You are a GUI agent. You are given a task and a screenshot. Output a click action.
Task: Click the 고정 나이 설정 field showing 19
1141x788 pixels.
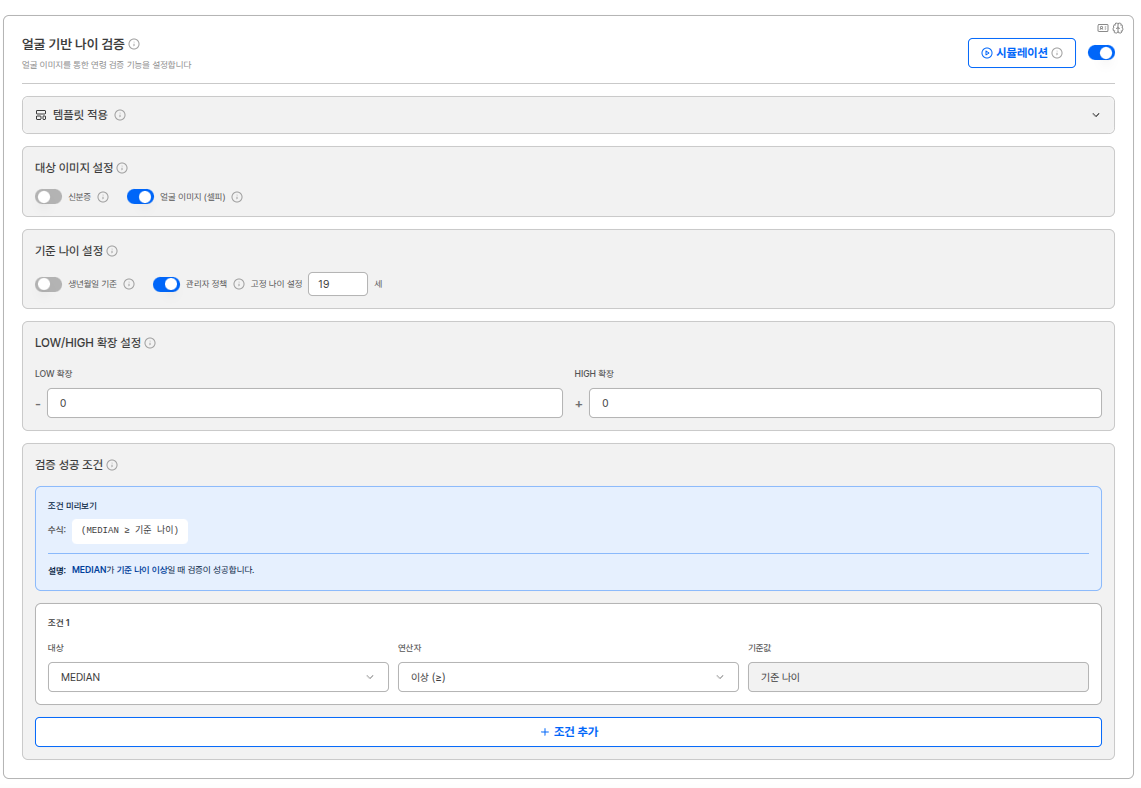pos(338,284)
